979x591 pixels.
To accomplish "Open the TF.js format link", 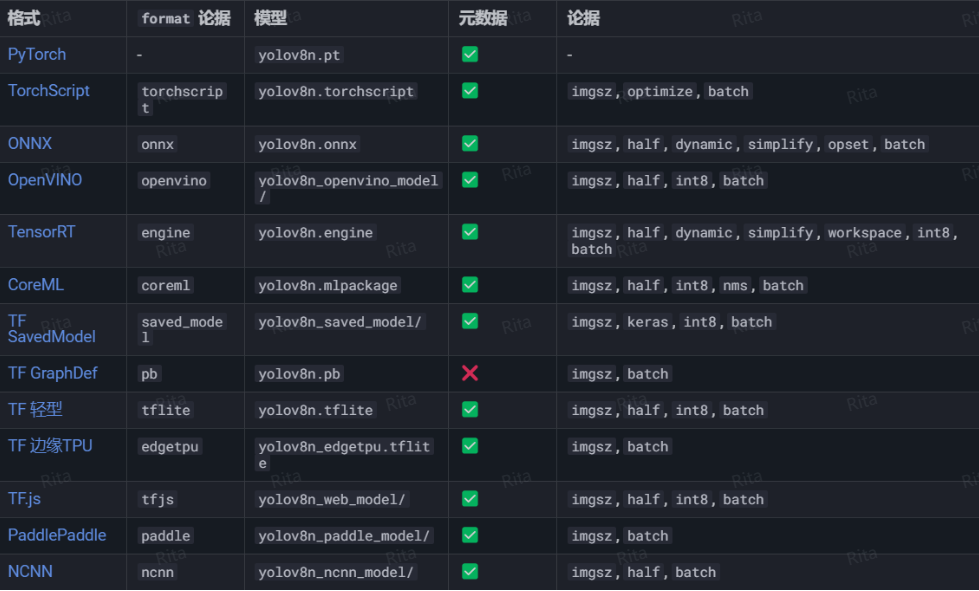I will (x=24, y=499).
